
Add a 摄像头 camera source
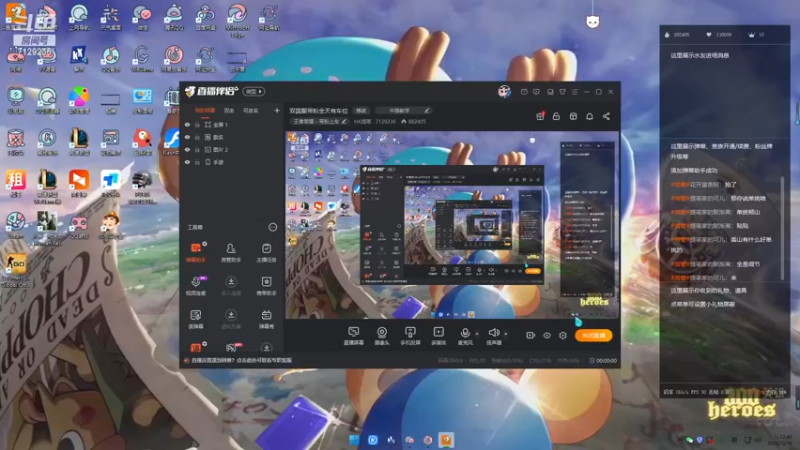click(382, 336)
